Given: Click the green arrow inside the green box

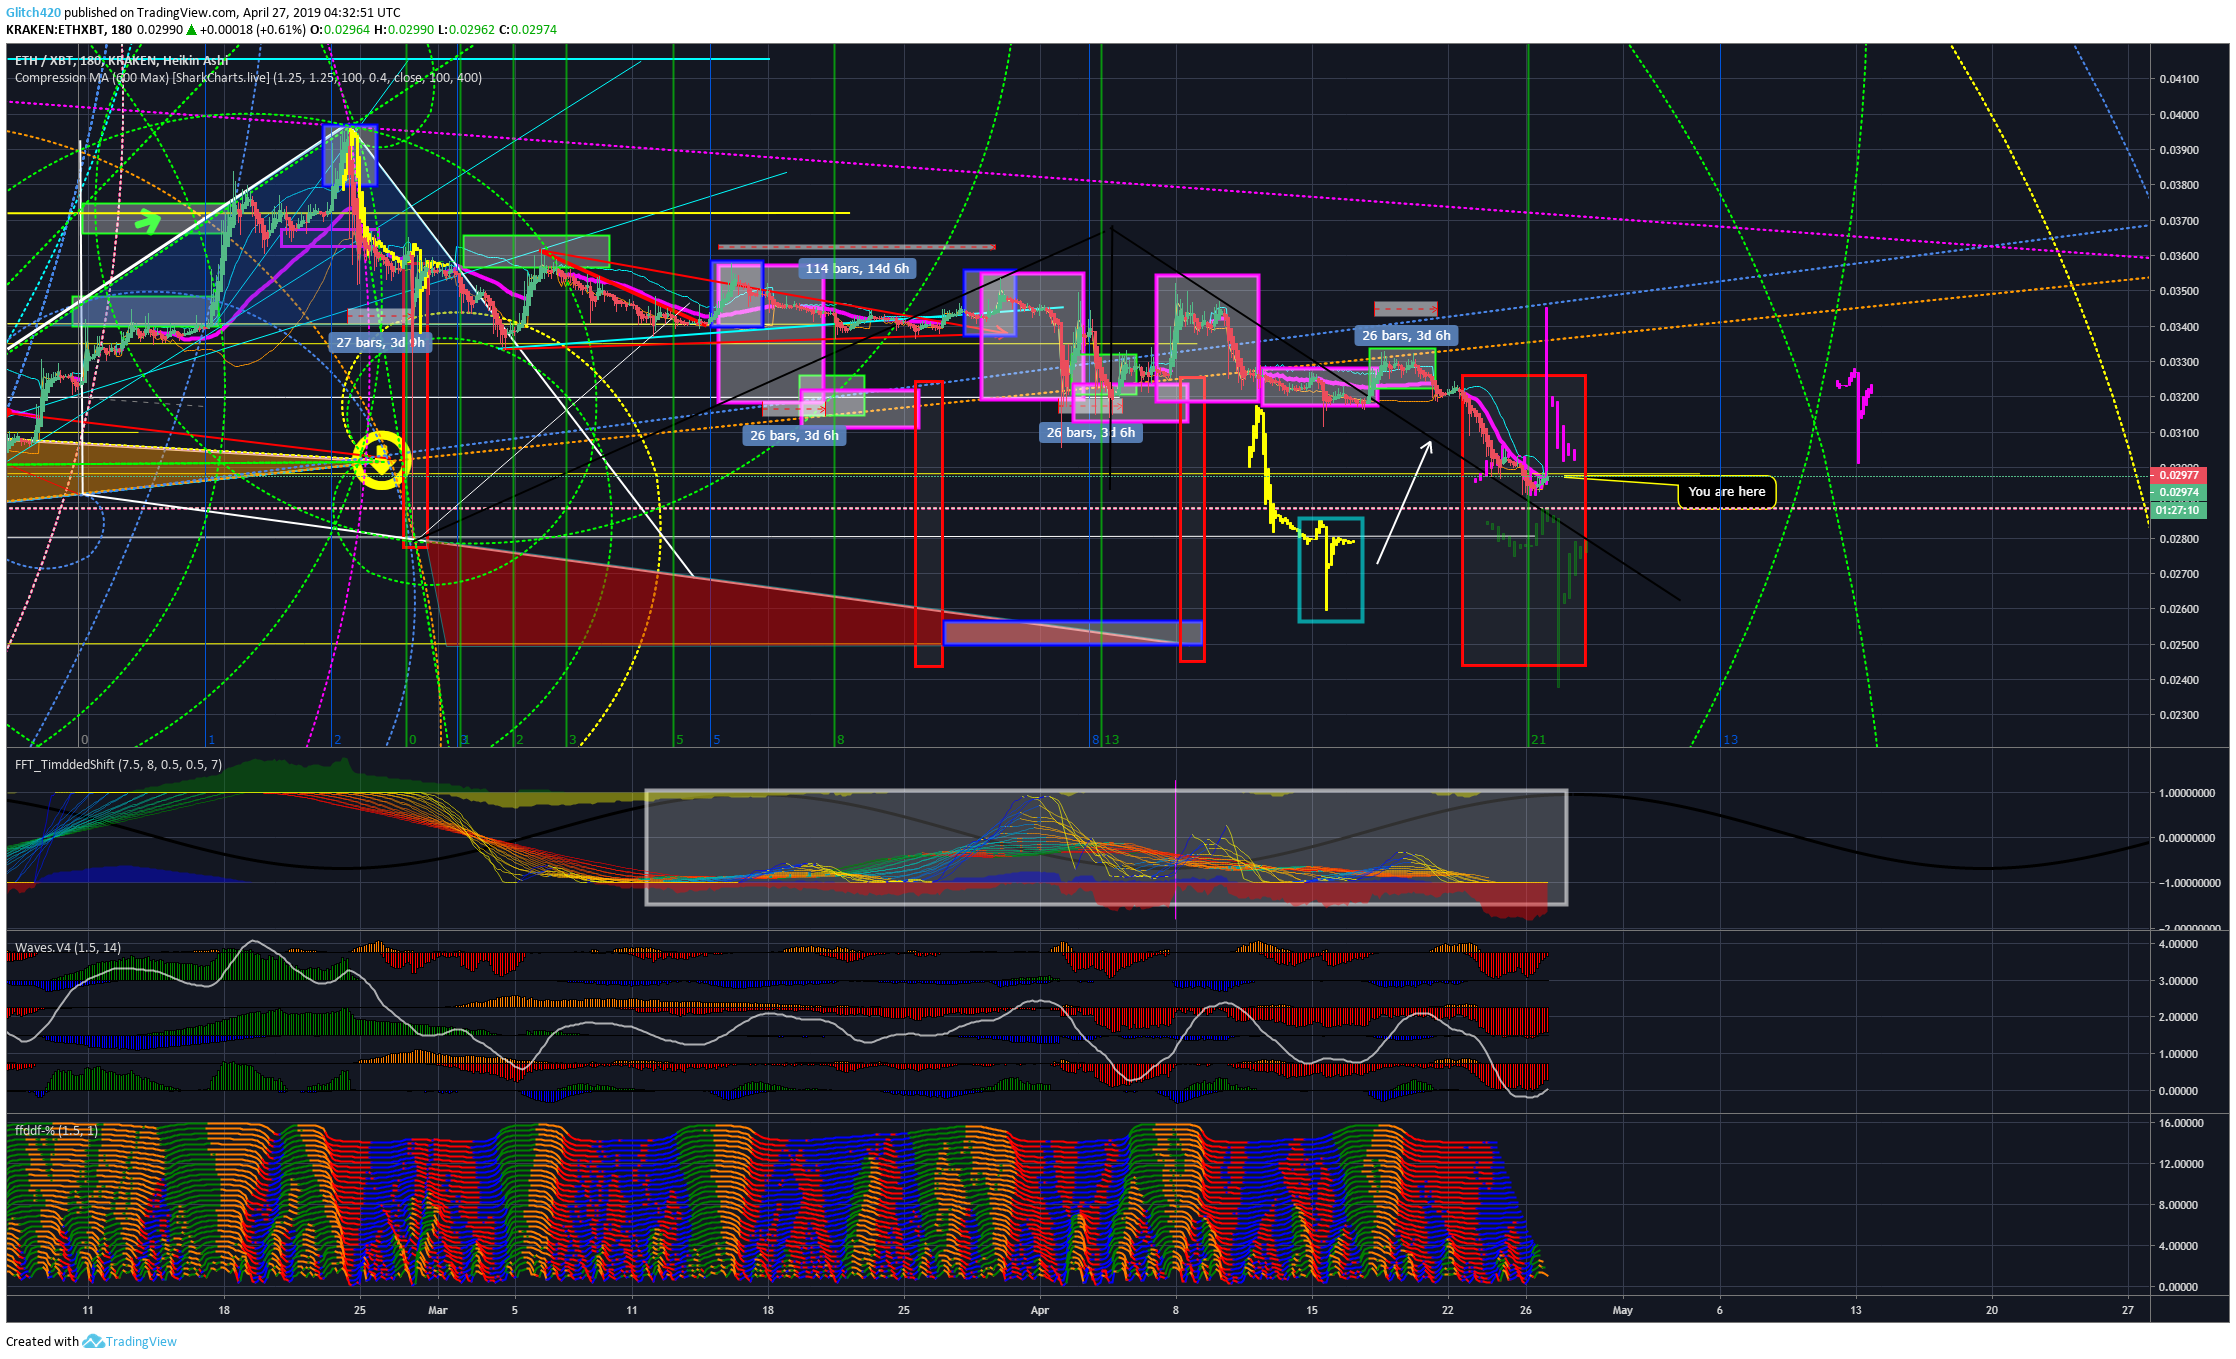Looking at the screenshot, I should coord(148,220).
